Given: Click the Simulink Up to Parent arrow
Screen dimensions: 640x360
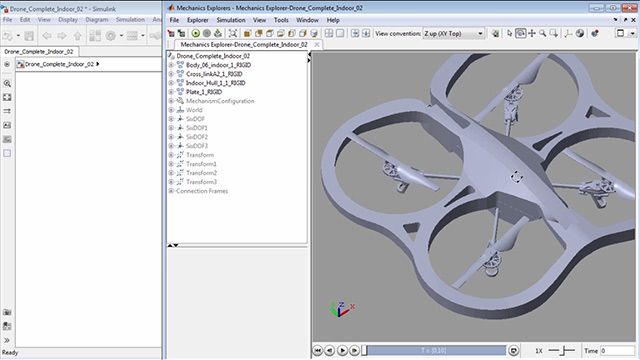Looking at the screenshot, I should [78, 36].
